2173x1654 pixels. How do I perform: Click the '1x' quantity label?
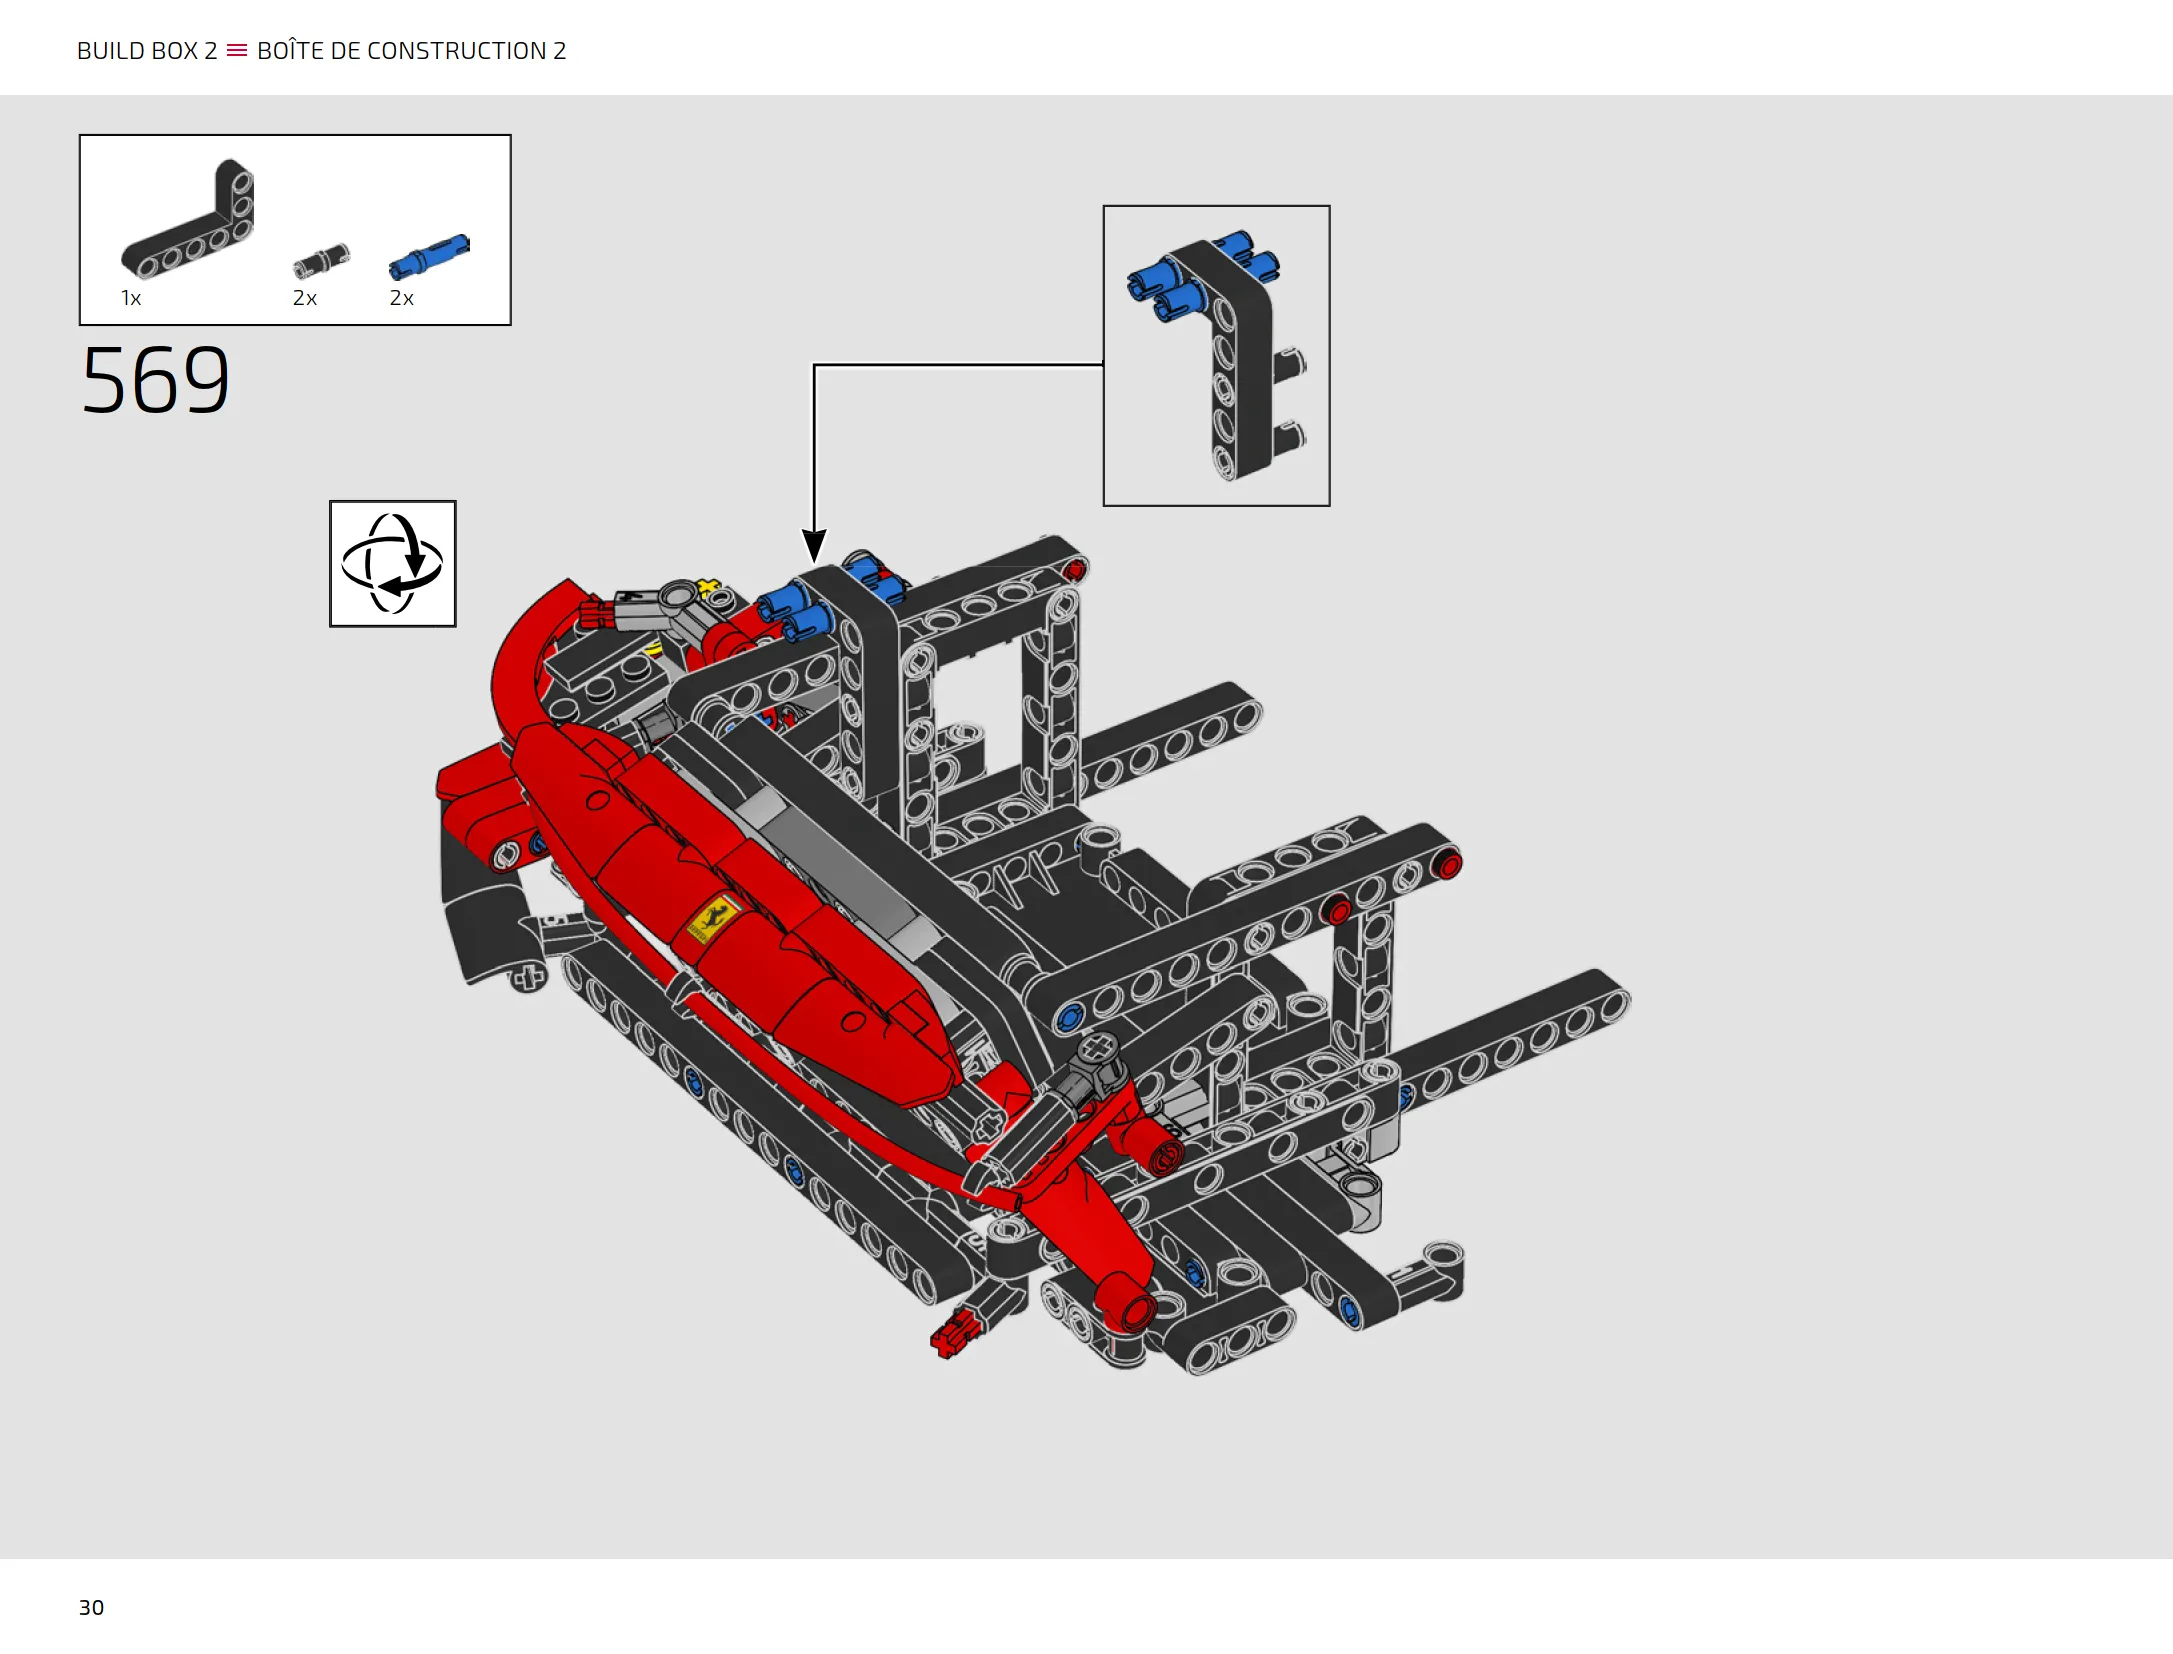[131, 298]
